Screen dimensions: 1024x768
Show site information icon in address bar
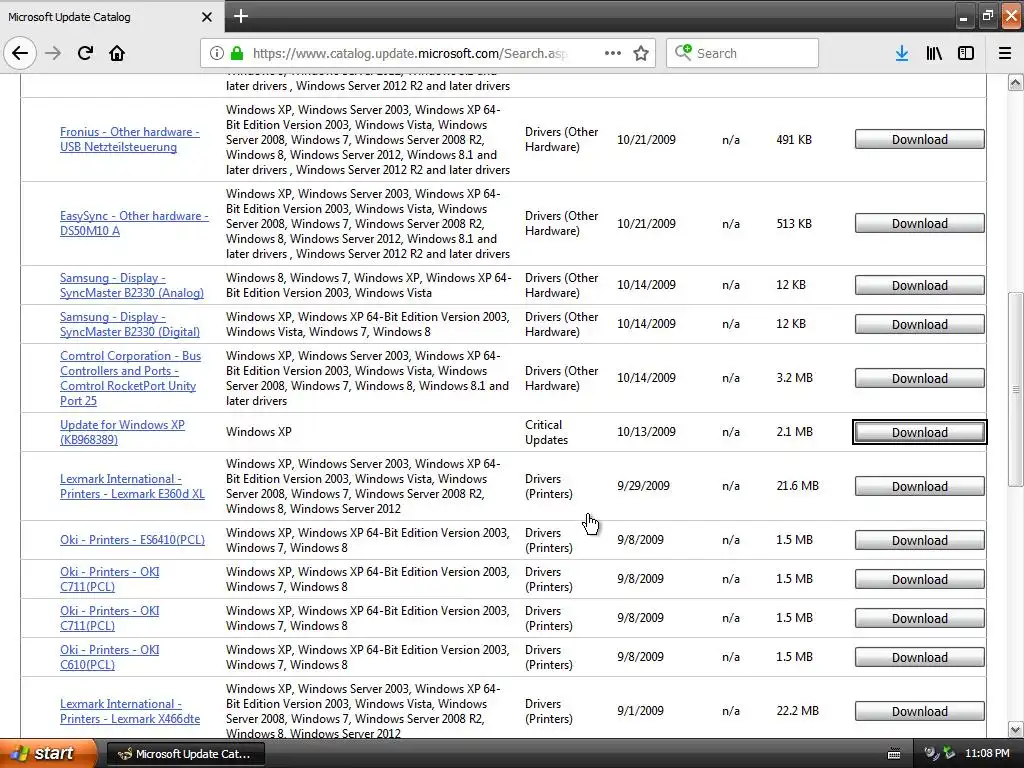click(217, 54)
